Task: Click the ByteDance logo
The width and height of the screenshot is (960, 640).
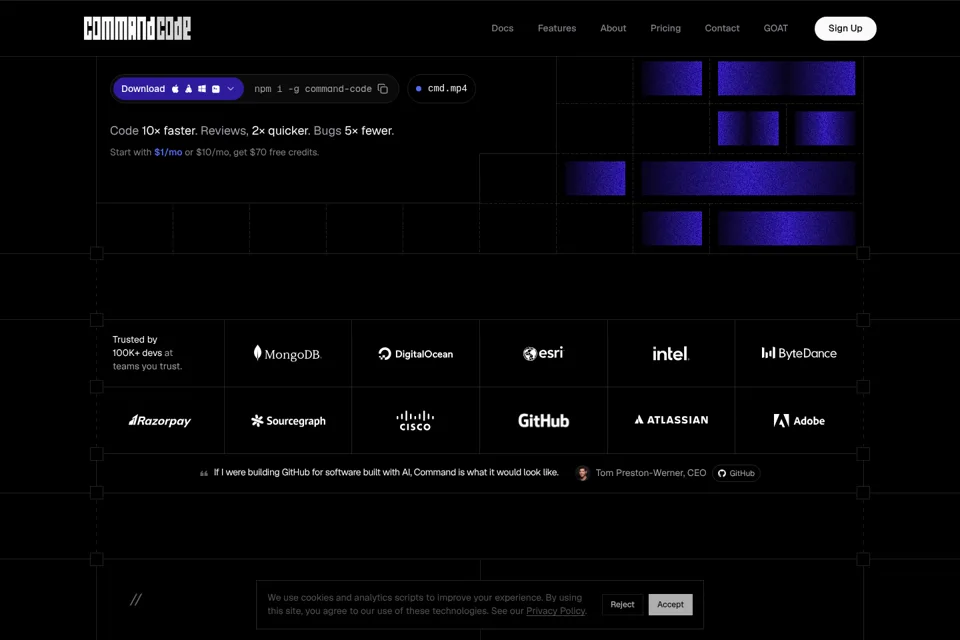Action: coord(799,353)
